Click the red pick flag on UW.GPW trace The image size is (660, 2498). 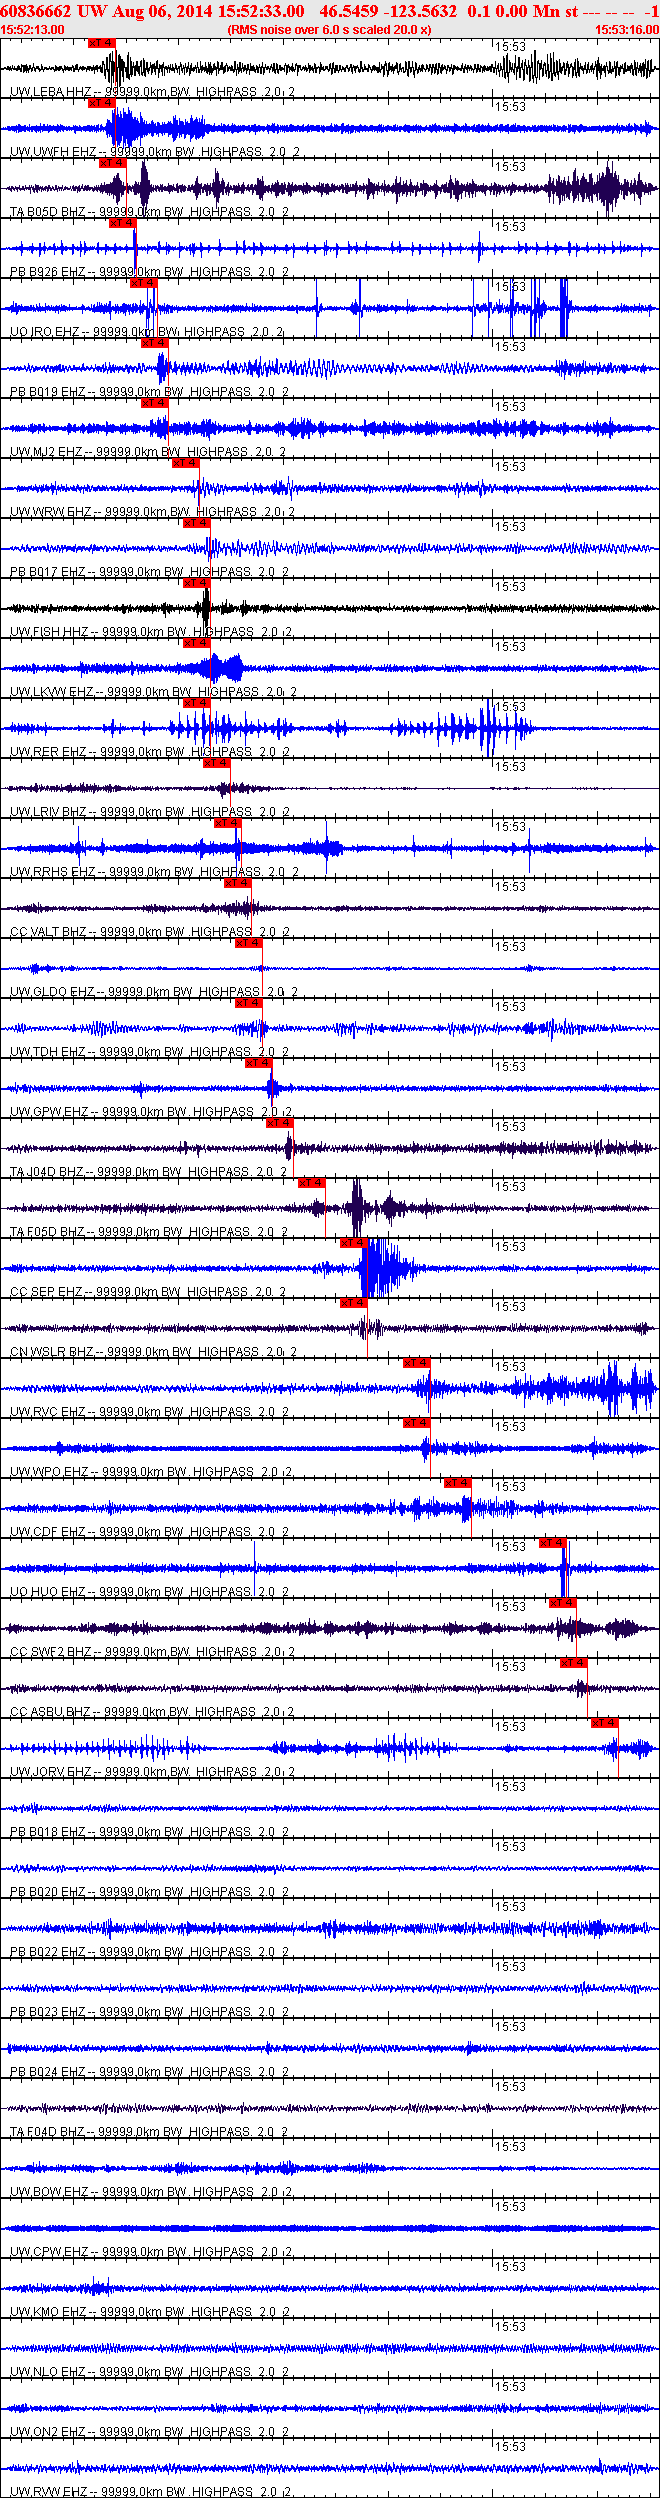258,1063
